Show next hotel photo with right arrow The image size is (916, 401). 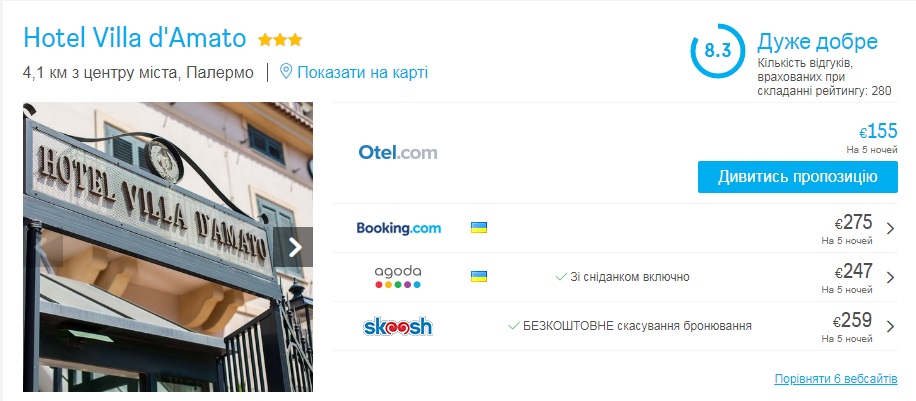coord(293,247)
